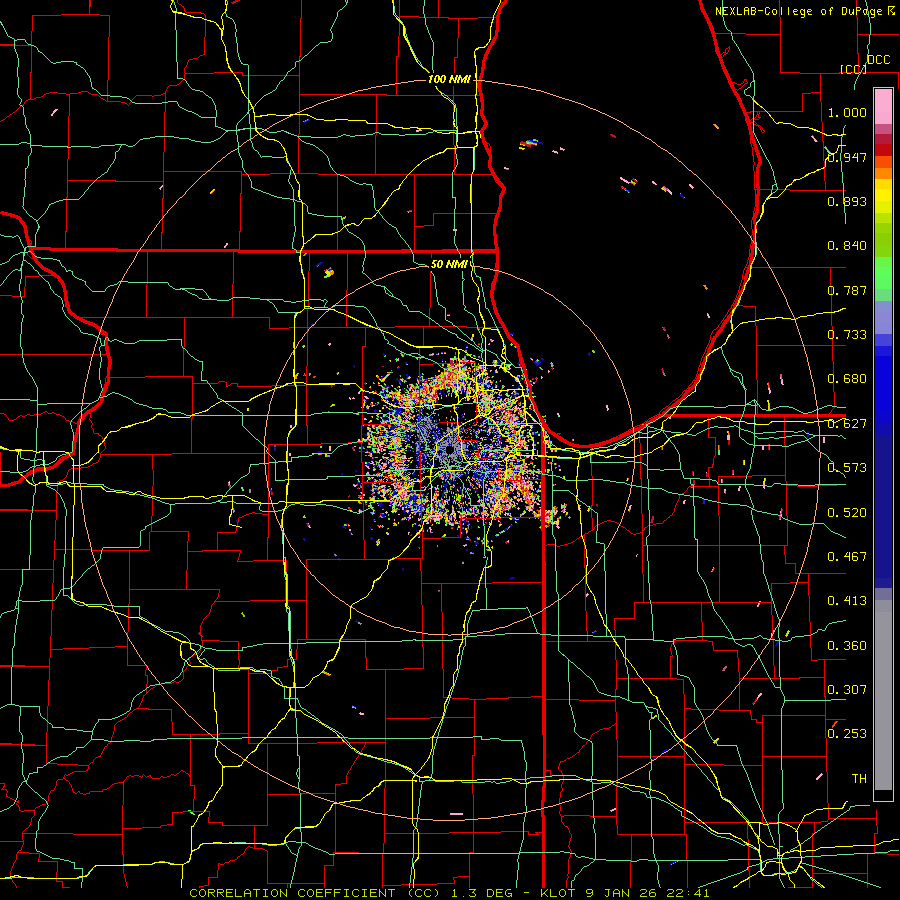Select the 0.520 scale value
900x900 pixels.
pos(847,513)
